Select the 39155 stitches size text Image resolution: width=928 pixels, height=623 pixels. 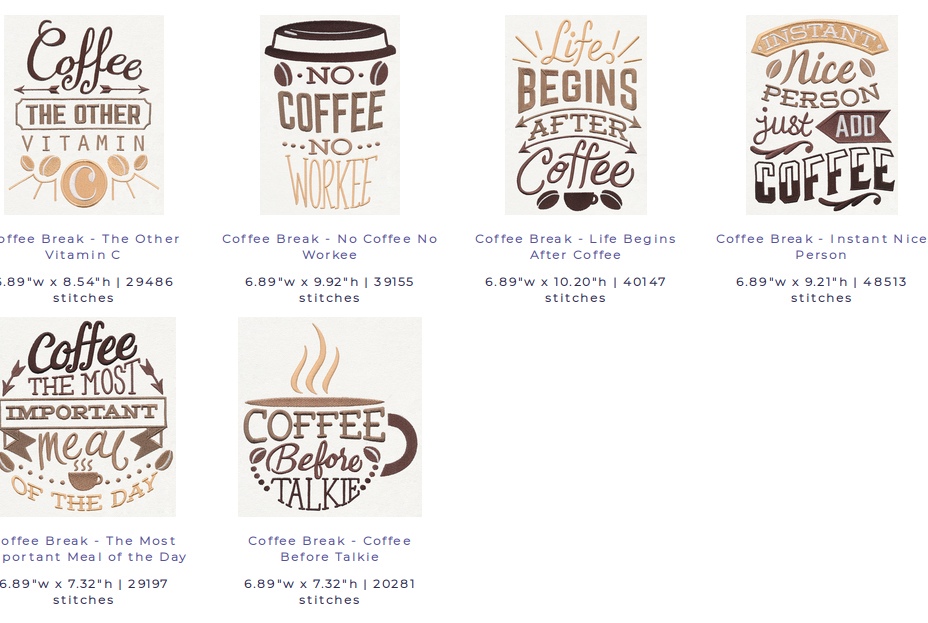330,290
